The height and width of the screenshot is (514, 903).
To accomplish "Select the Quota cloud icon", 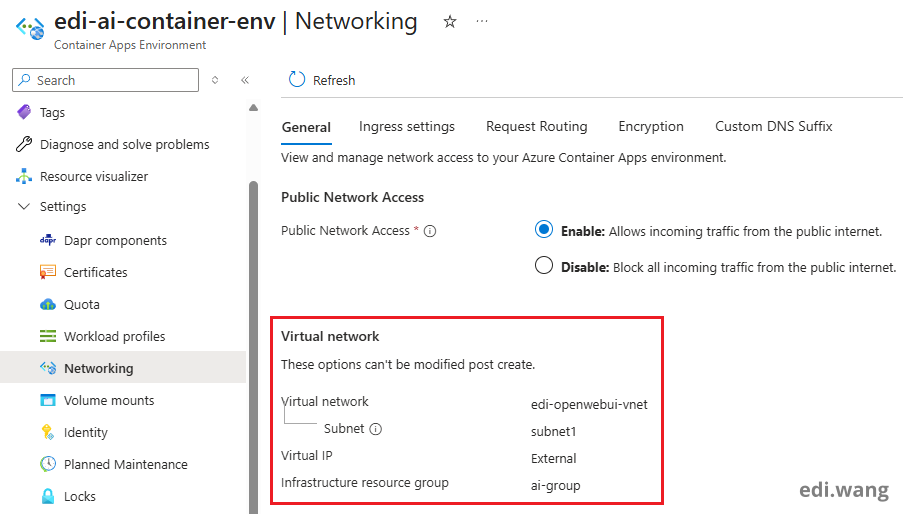I will 48,305.
